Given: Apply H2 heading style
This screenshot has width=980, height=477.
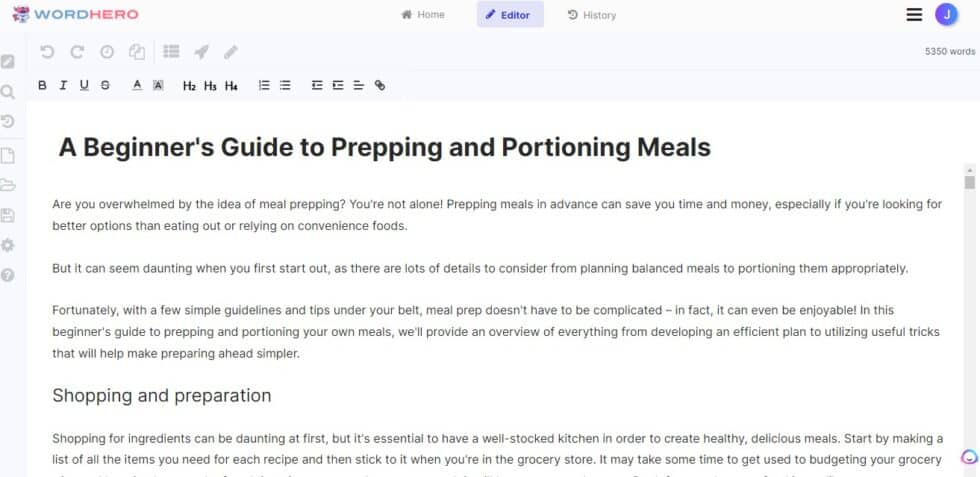Looking at the screenshot, I should pyautogui.click(x=189, y=86).
